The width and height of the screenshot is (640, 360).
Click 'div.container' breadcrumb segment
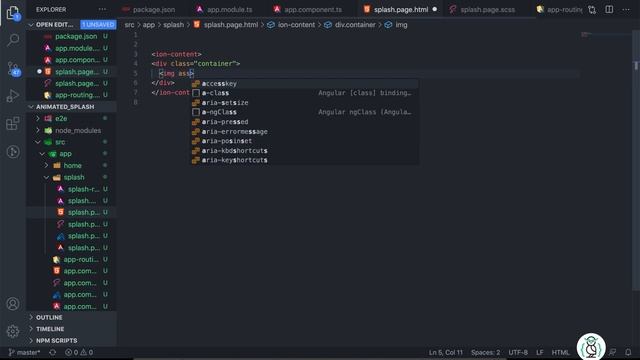[355, 25]
